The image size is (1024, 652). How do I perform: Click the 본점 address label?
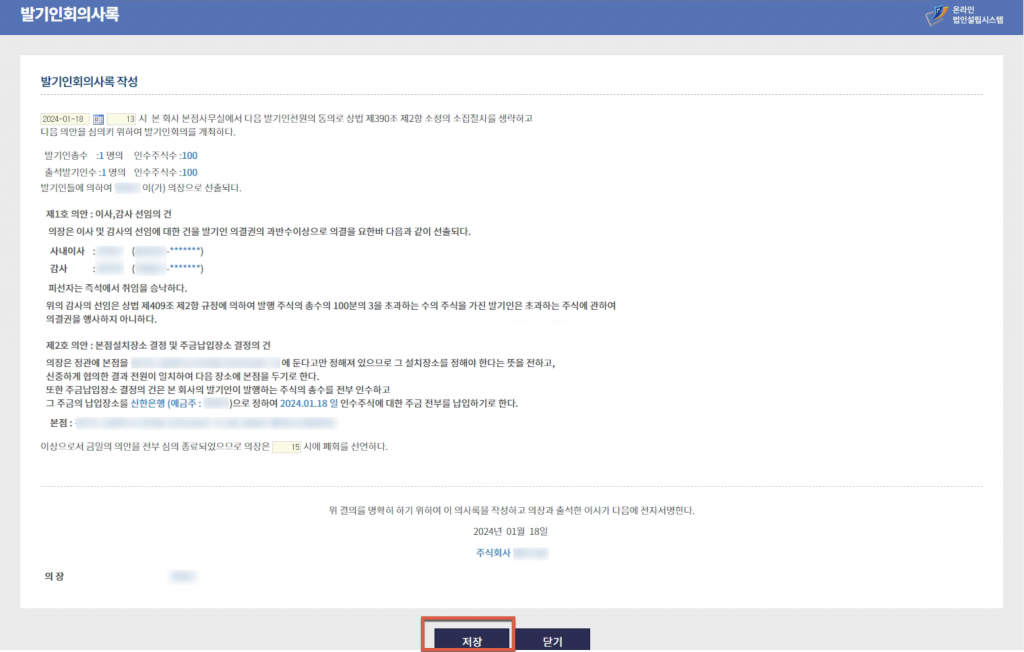[x=60, y=424]
